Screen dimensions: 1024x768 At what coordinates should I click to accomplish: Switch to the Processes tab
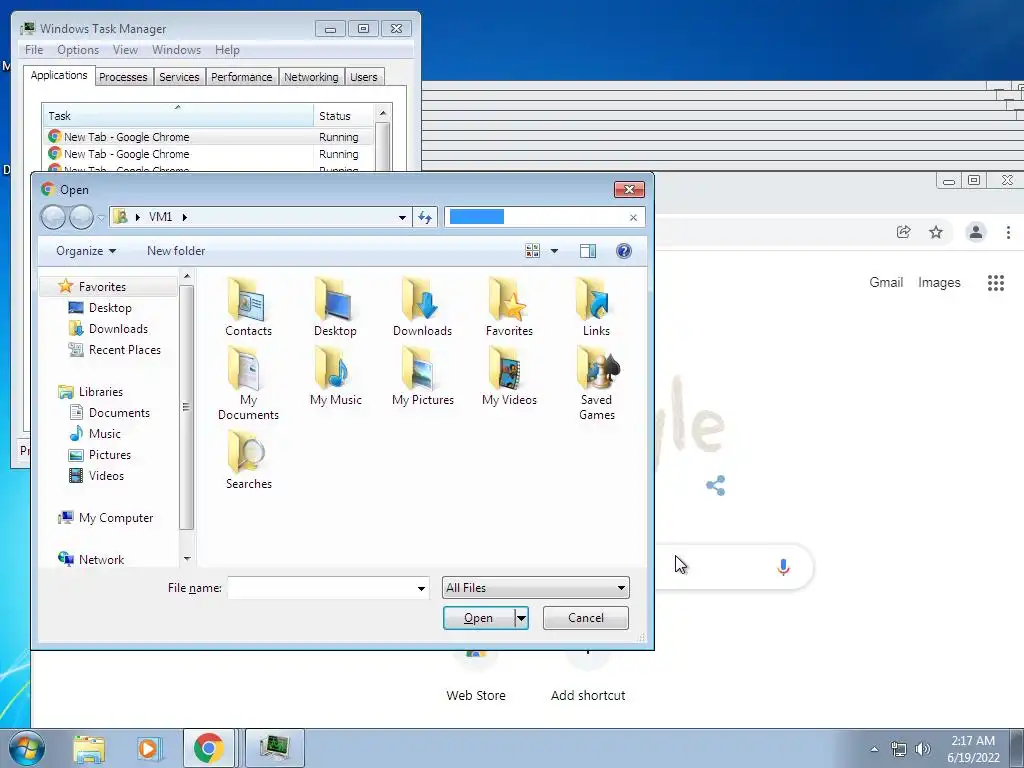click(x=123, y=77)
